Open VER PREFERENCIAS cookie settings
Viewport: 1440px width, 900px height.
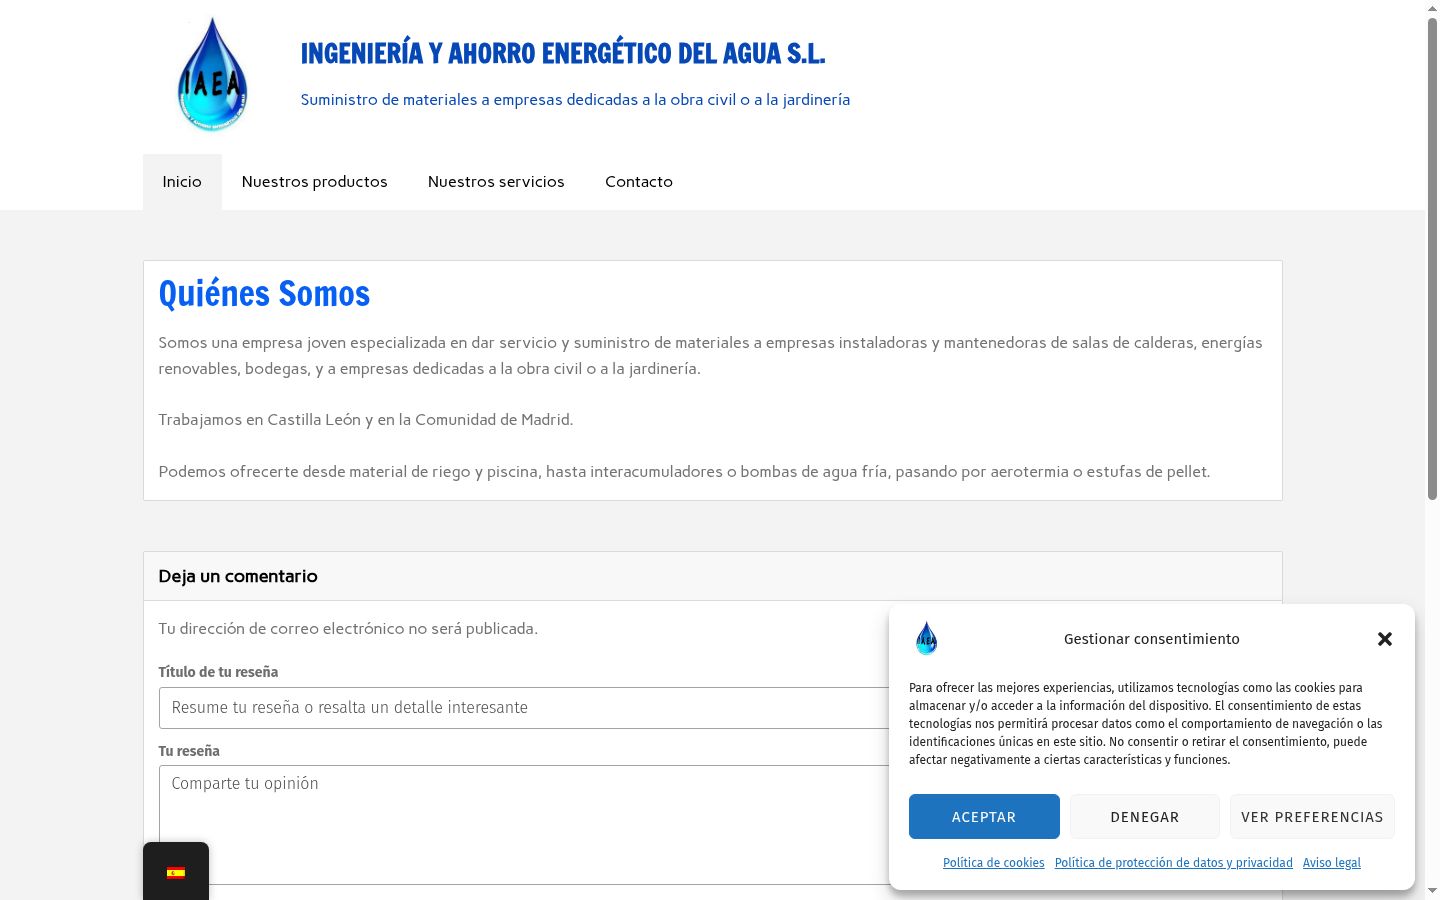1312,817
